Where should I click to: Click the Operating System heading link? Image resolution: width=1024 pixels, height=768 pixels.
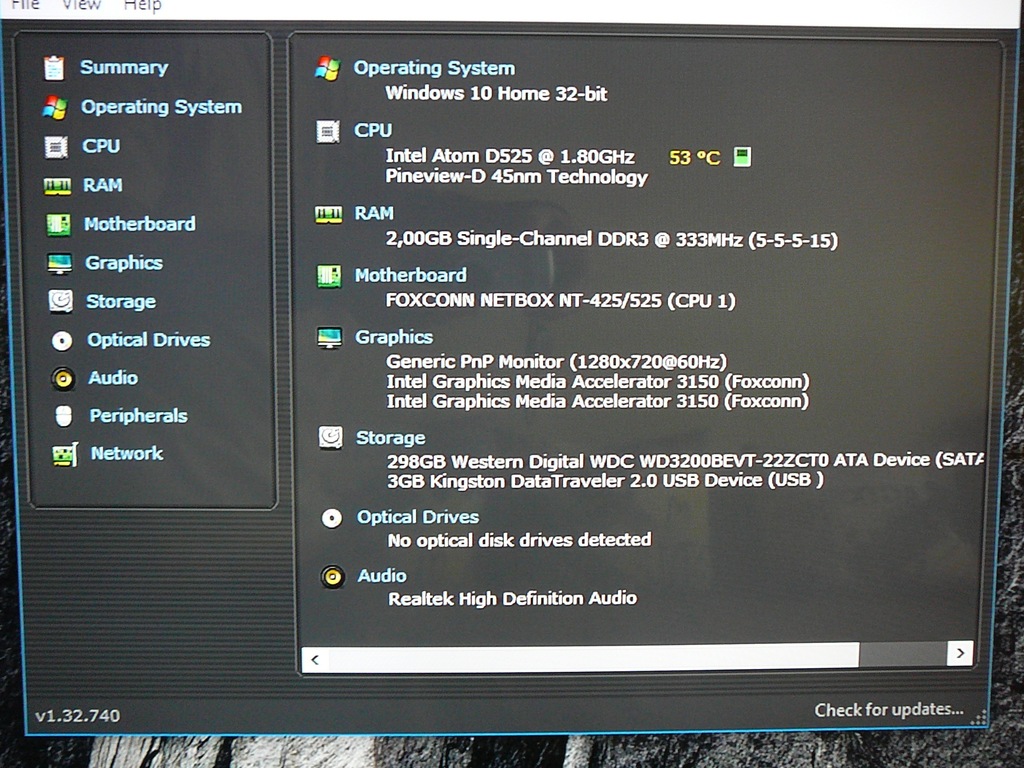pyautogui.click(x=434, y=68)
